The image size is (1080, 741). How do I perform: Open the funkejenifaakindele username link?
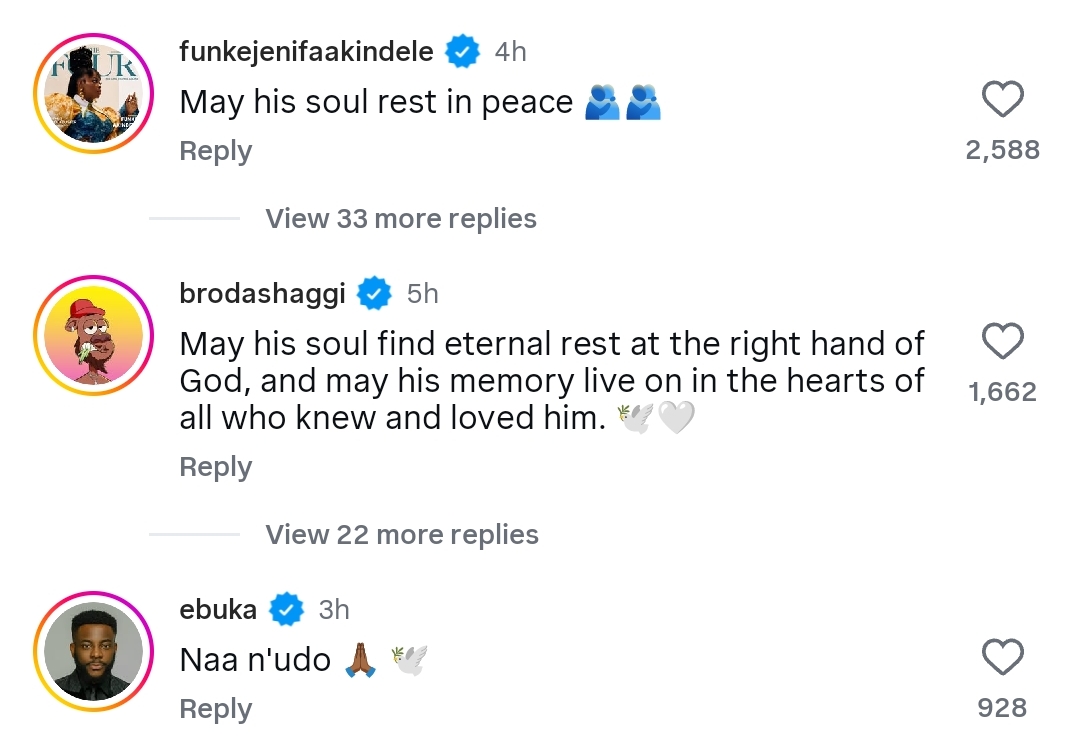(307, 52)
